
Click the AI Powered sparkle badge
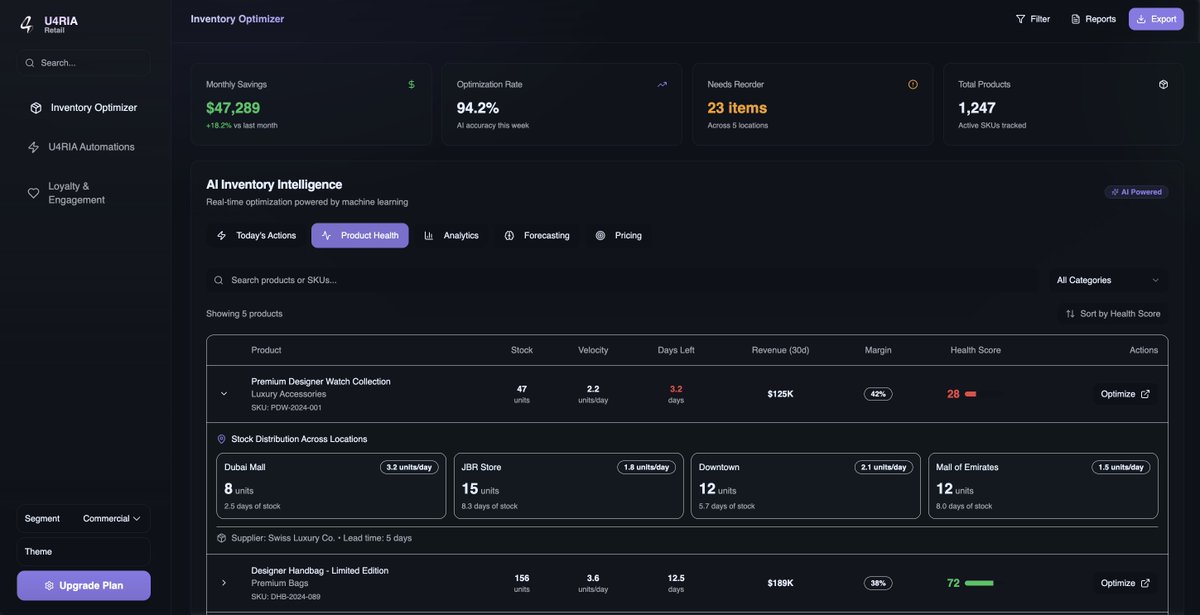click(x=1136, y=192)
